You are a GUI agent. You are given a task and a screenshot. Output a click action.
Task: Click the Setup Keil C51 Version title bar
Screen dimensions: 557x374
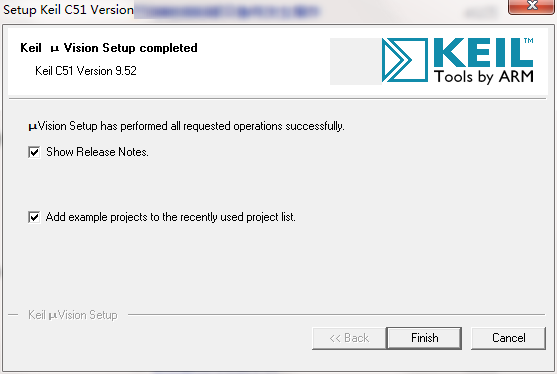(68, 10)
